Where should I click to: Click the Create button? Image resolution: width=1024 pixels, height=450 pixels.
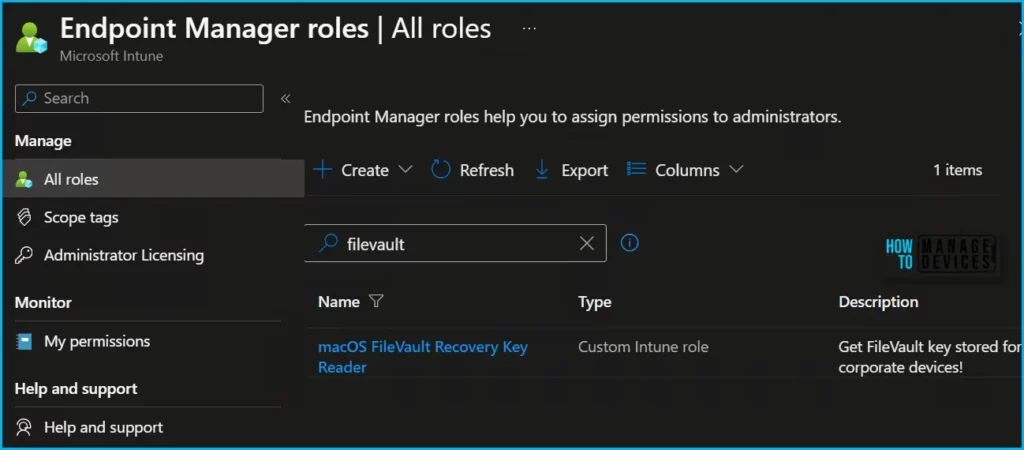pyautogui.click(x=363, y=170)
